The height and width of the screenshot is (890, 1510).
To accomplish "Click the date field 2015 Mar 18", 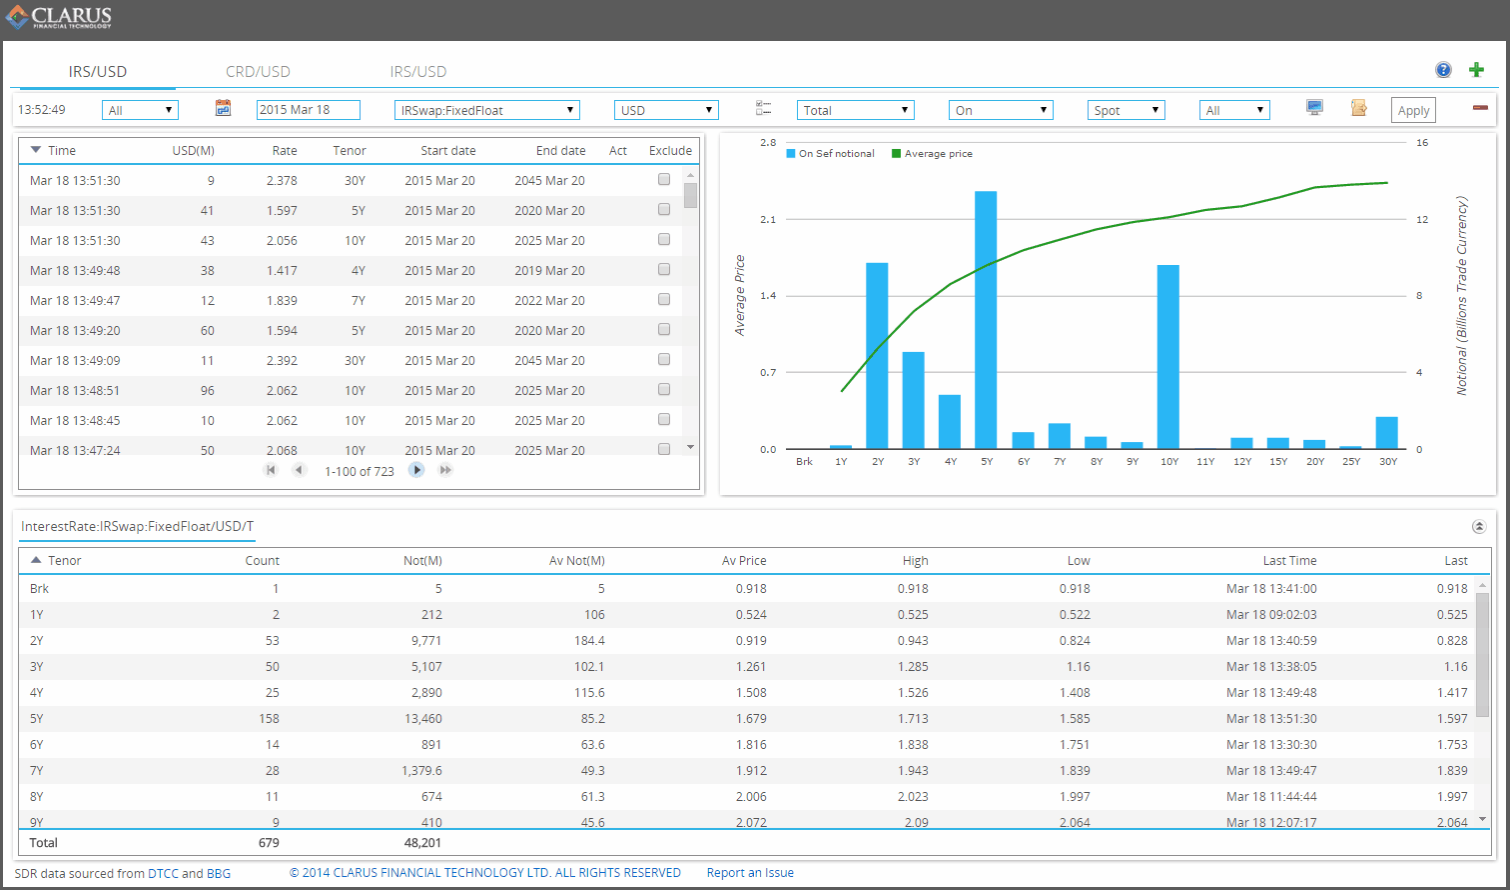I will pos(308,110).
